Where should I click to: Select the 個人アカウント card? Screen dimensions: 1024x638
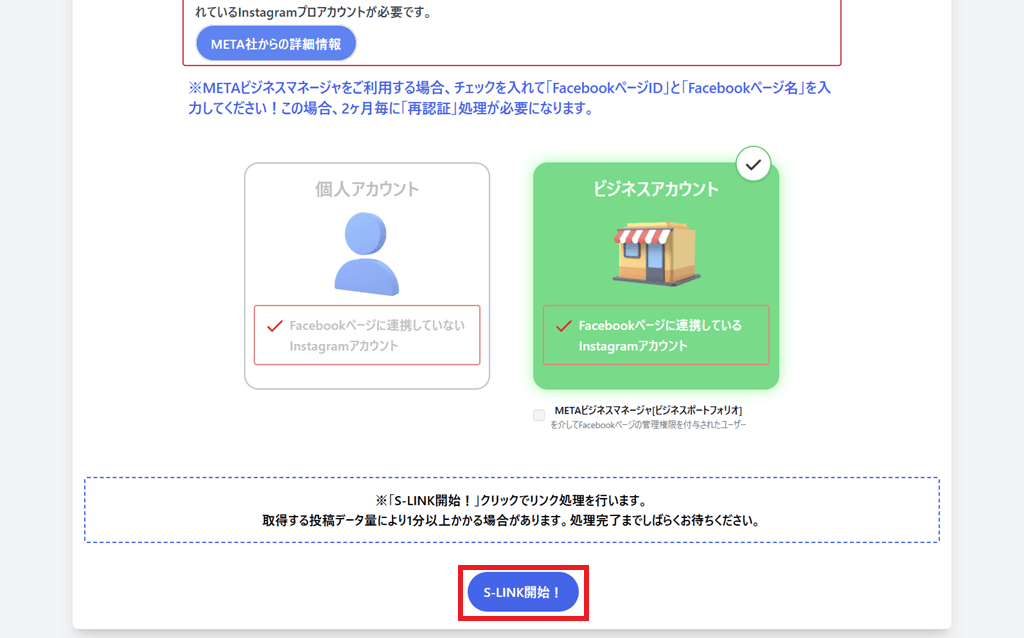coord(367,275)
